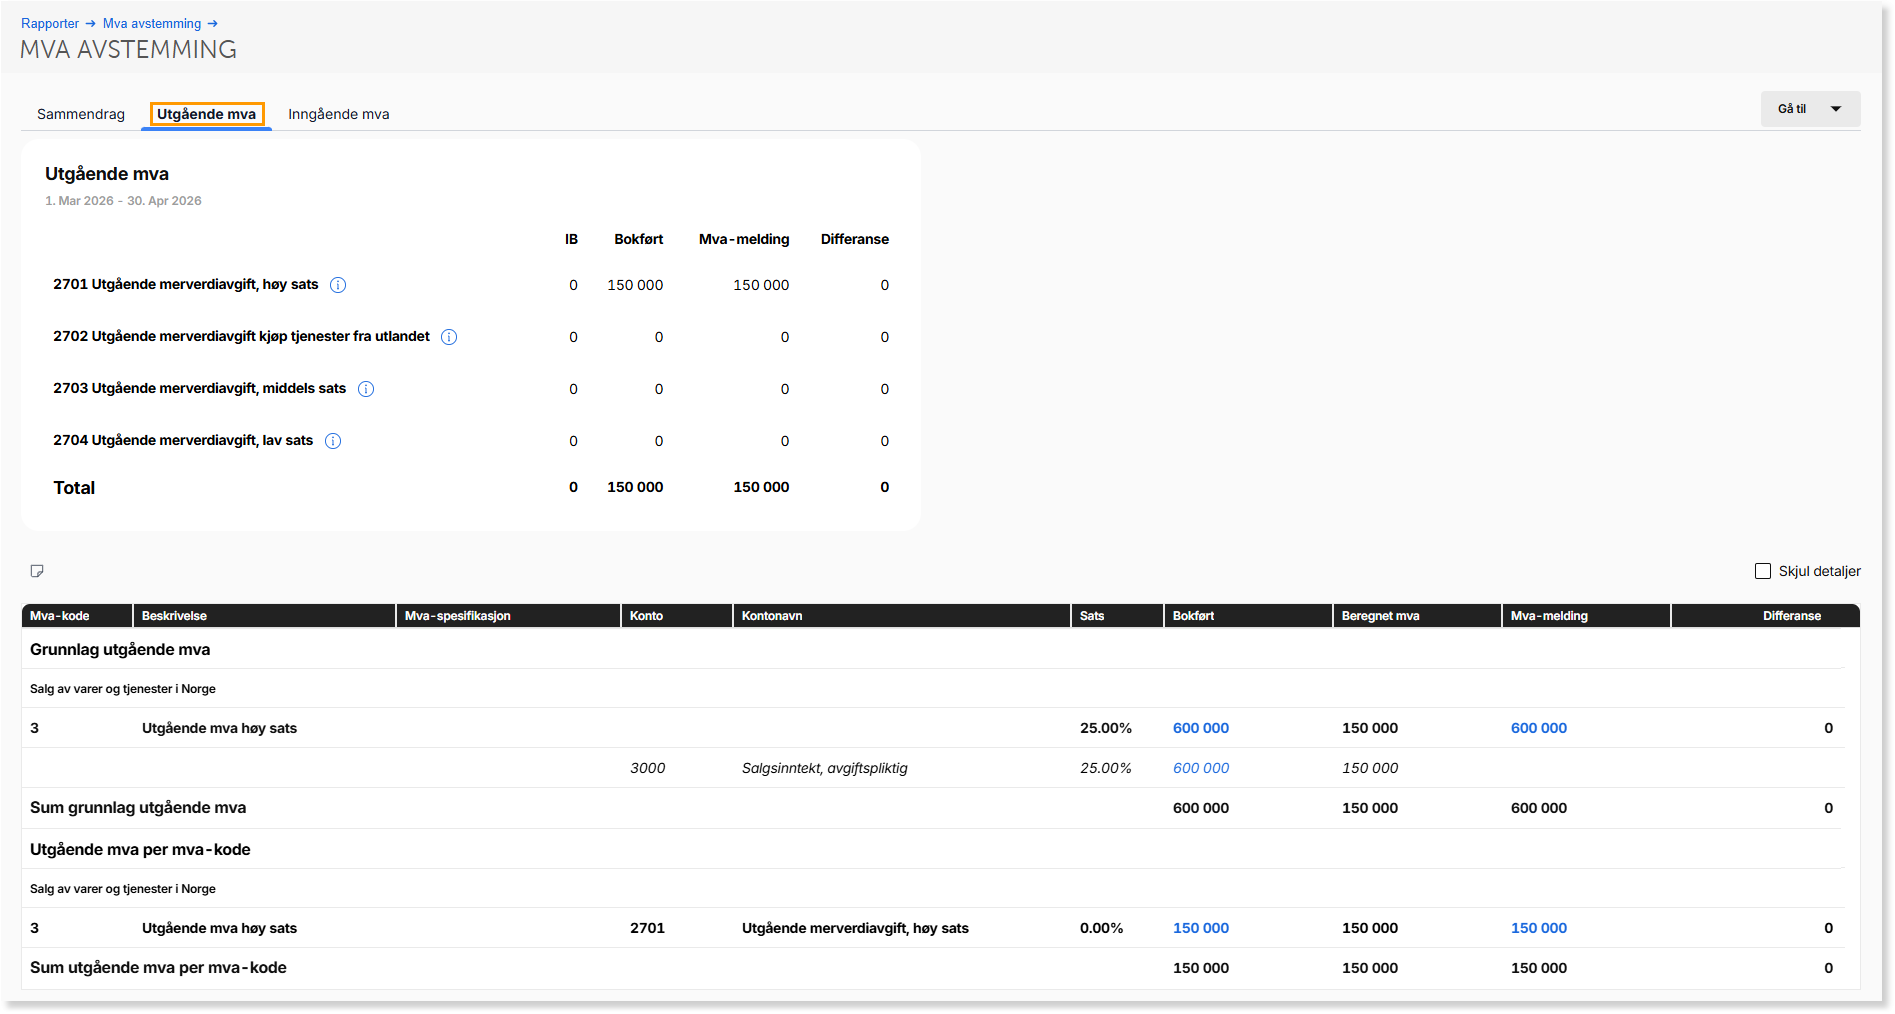Screen dimensions: 1895x1014
Task: Click the Kontonavn column header
Action: coord(902,616)
